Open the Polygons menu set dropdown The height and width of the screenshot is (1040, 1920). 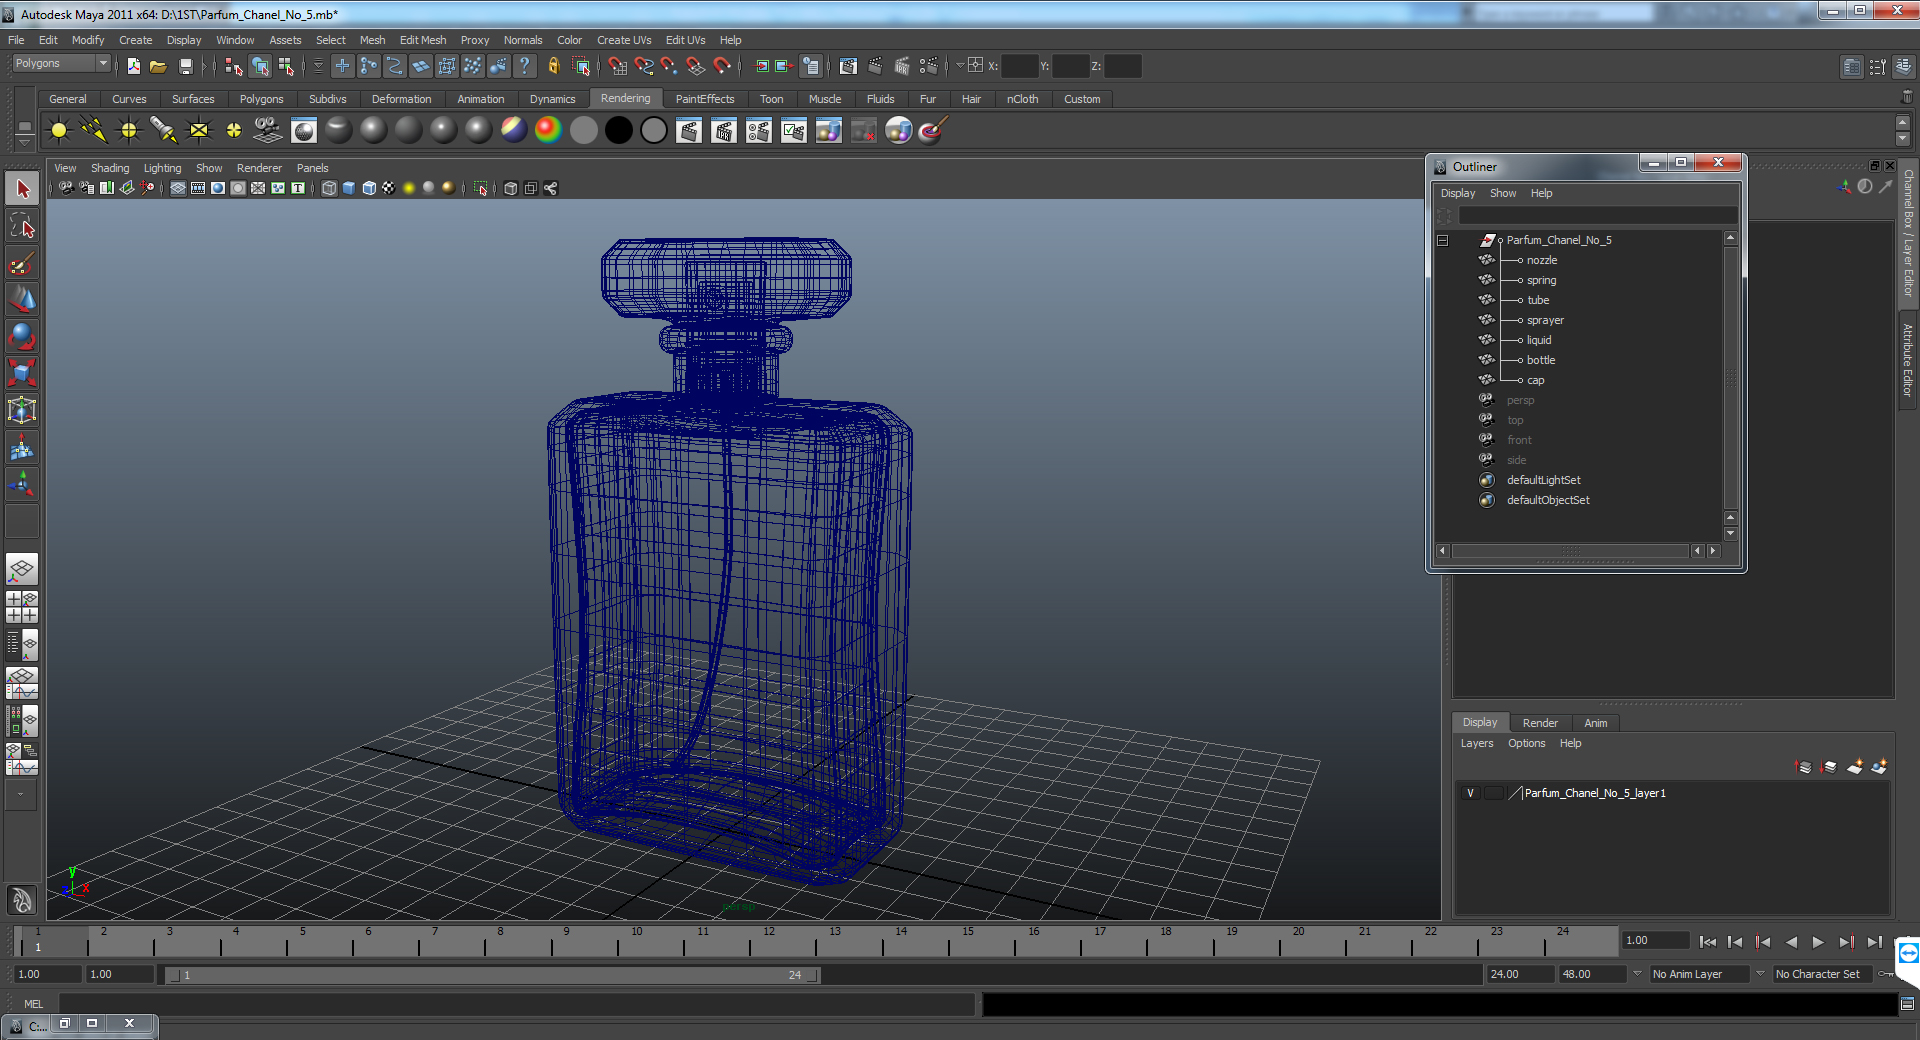pyautogui.click(x=61, y=63)
